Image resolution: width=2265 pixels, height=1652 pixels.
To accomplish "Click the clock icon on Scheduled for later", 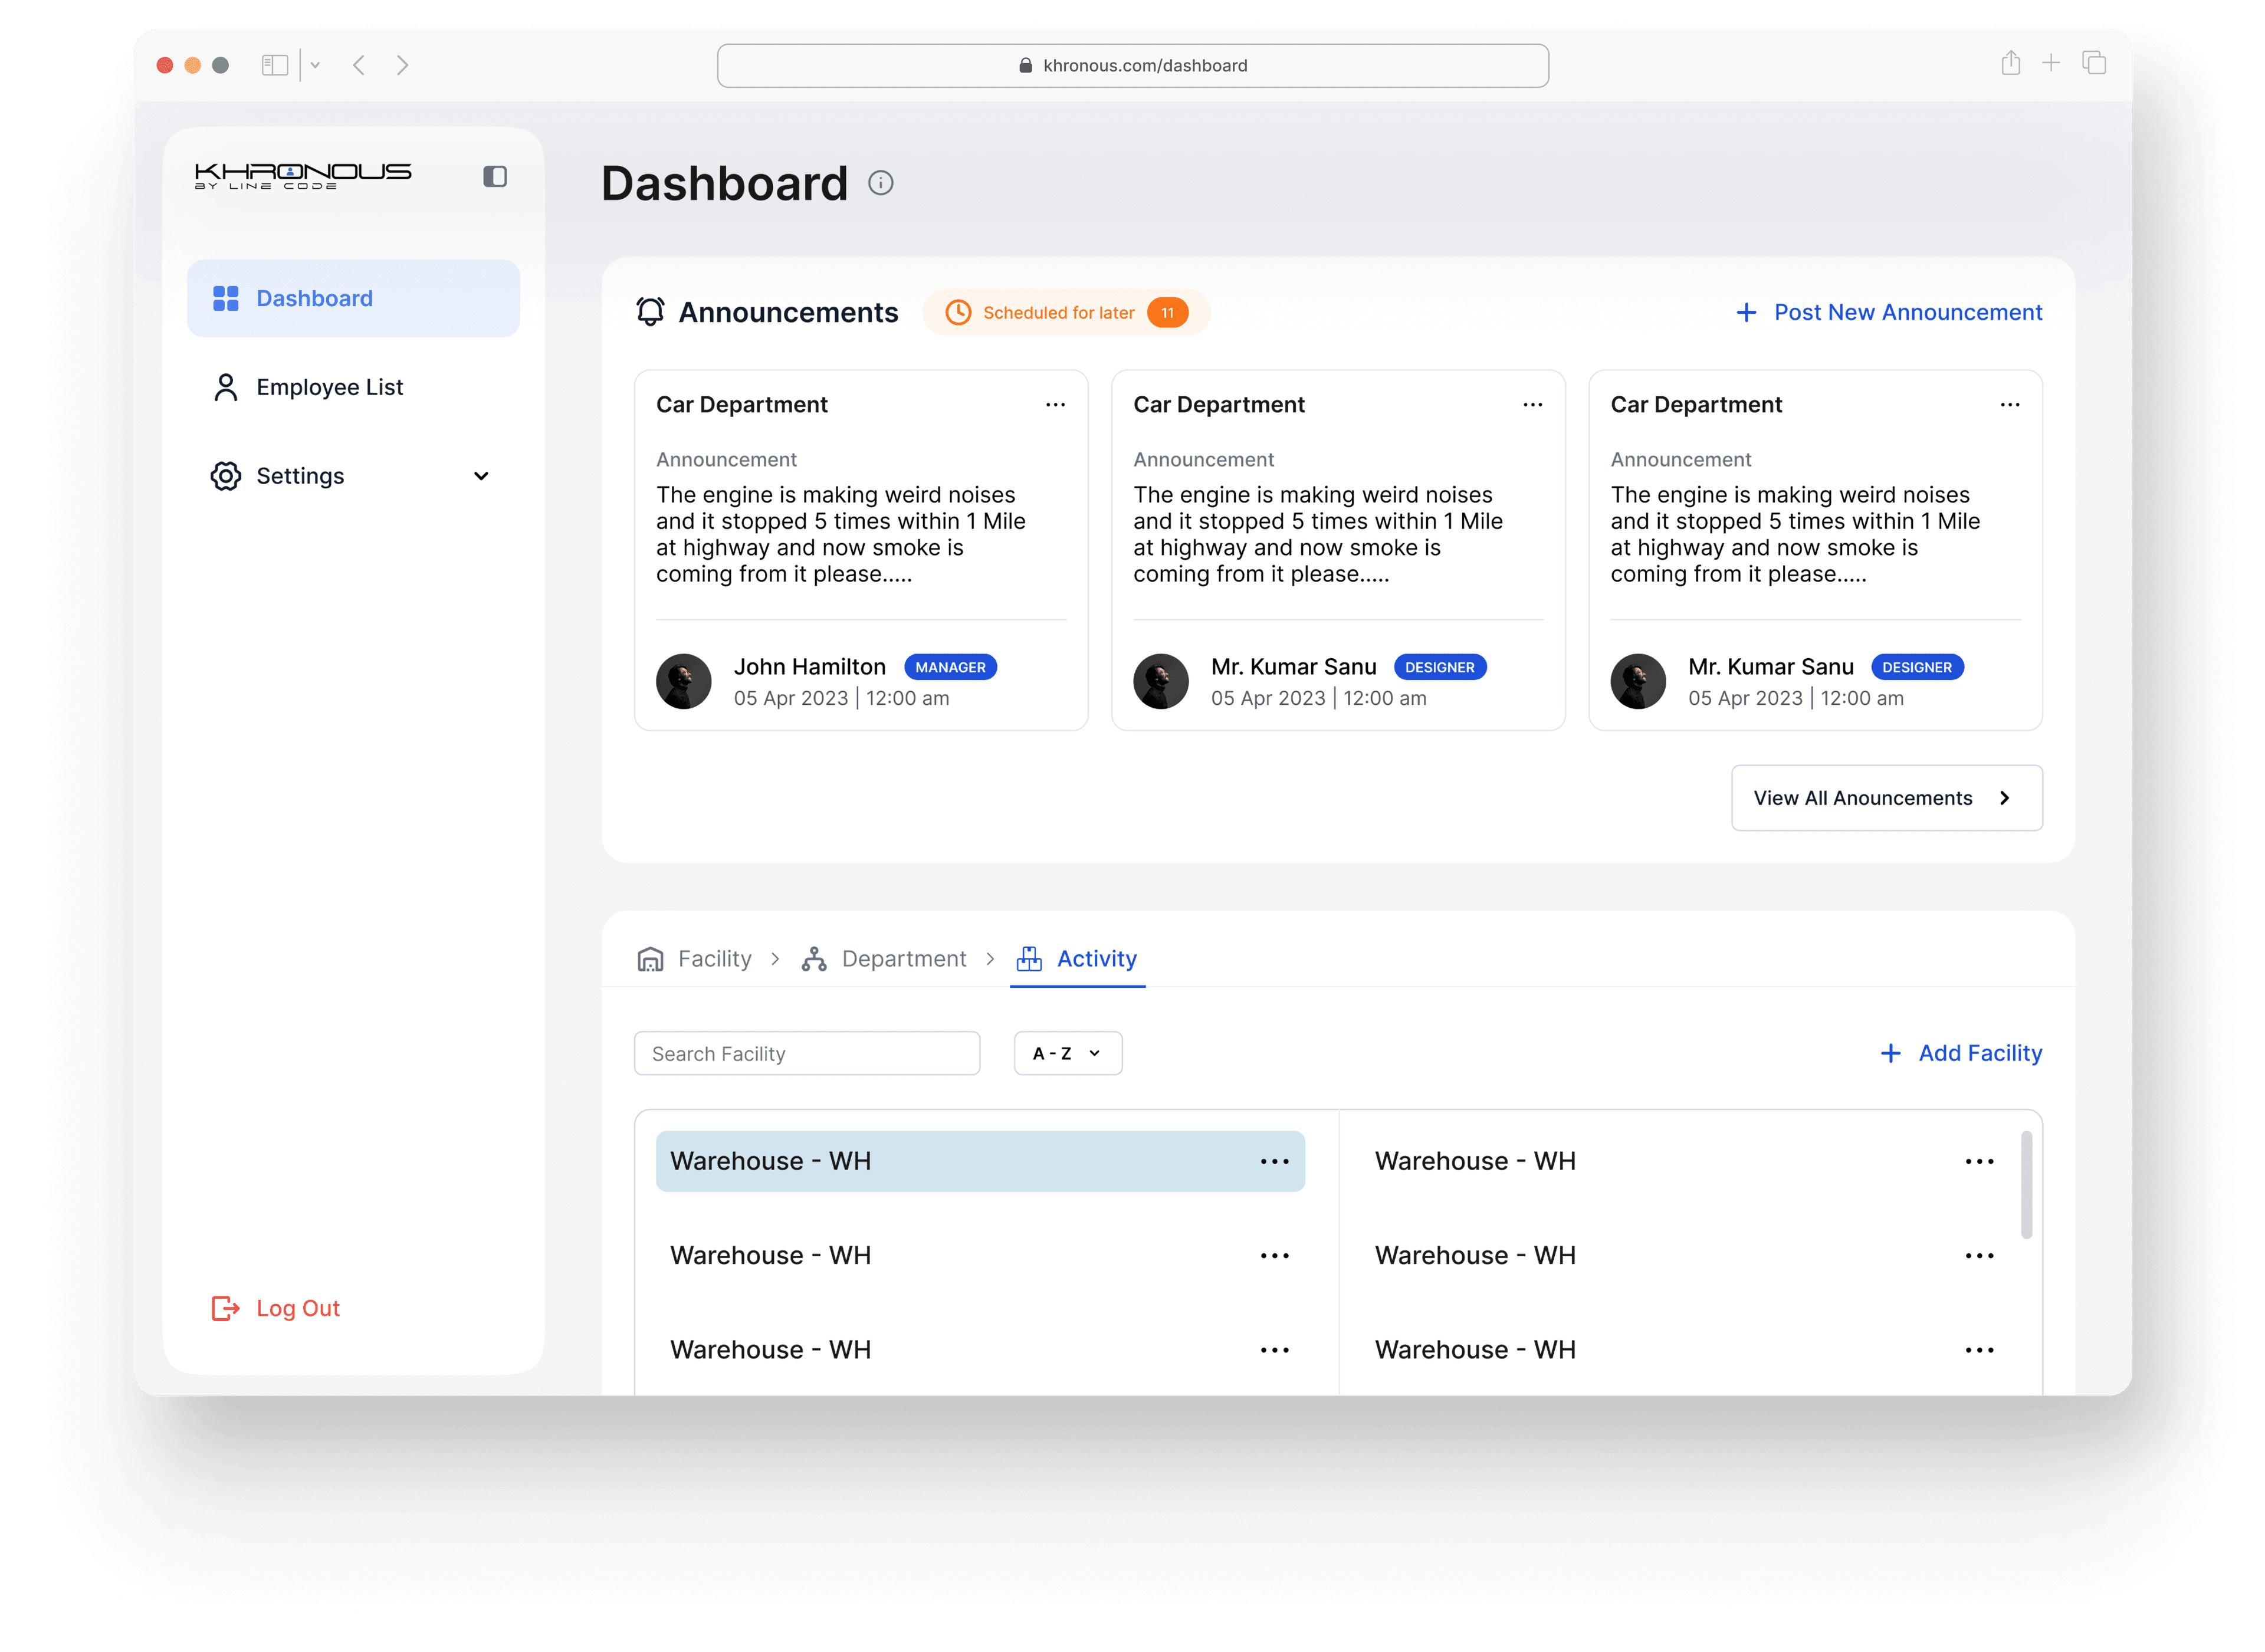I will (959, 312).
